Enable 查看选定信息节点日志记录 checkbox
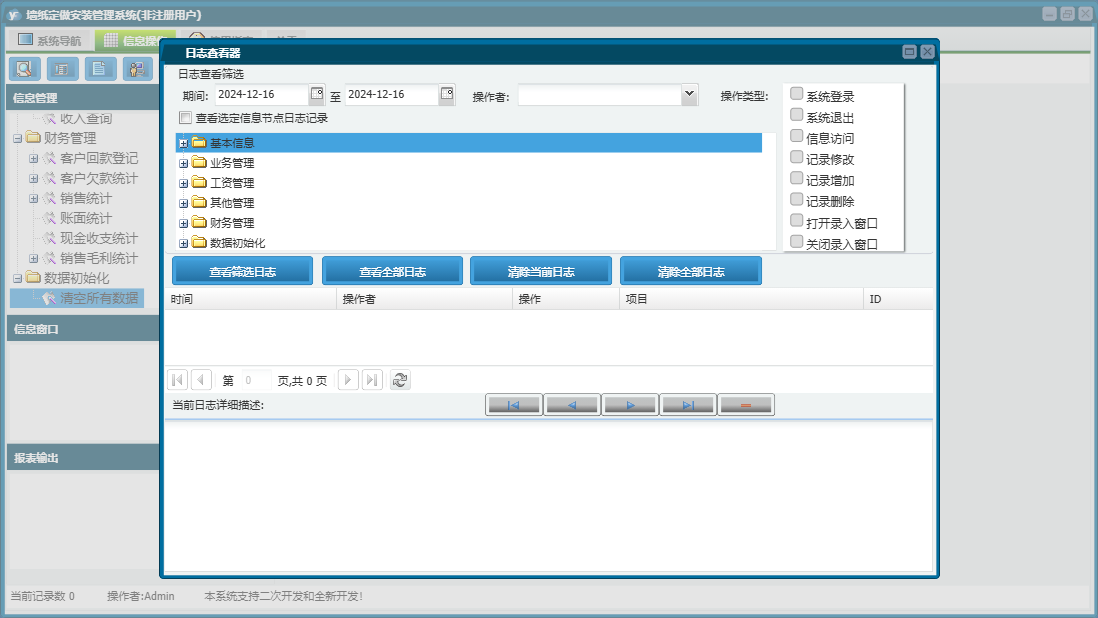The width and height of the screenshot is (1098, 618). click(186, 118)
